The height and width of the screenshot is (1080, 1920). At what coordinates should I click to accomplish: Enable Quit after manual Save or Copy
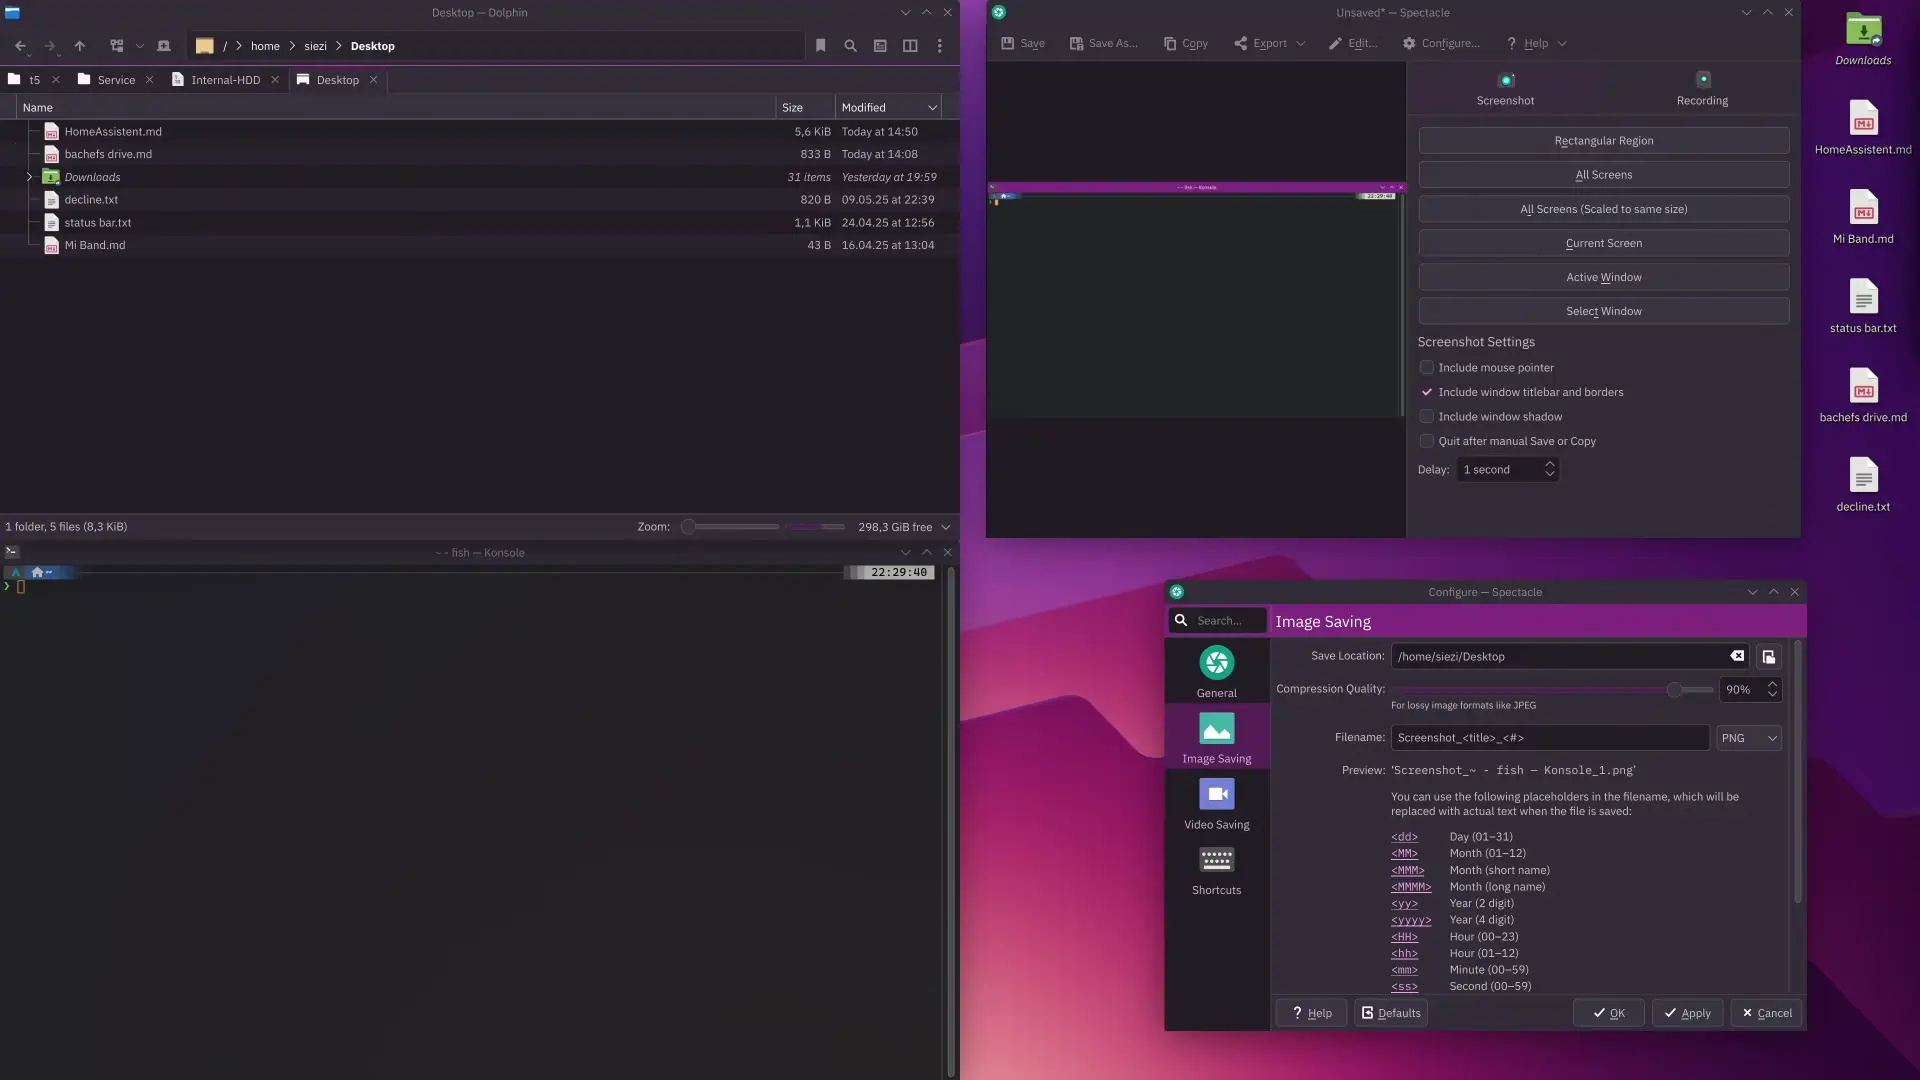point(1427,441)
